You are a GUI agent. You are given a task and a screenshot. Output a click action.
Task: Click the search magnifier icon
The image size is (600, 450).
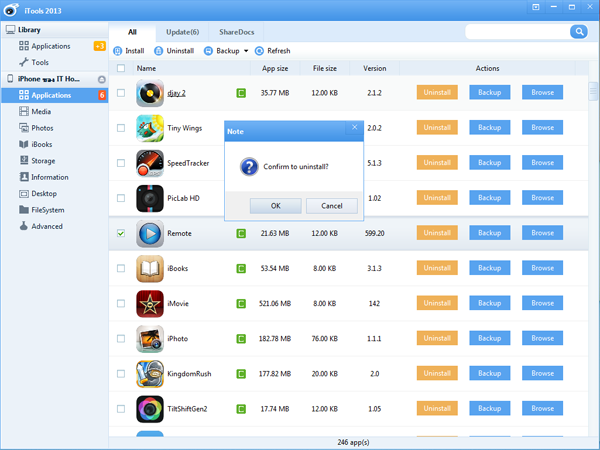click(578, 32)
